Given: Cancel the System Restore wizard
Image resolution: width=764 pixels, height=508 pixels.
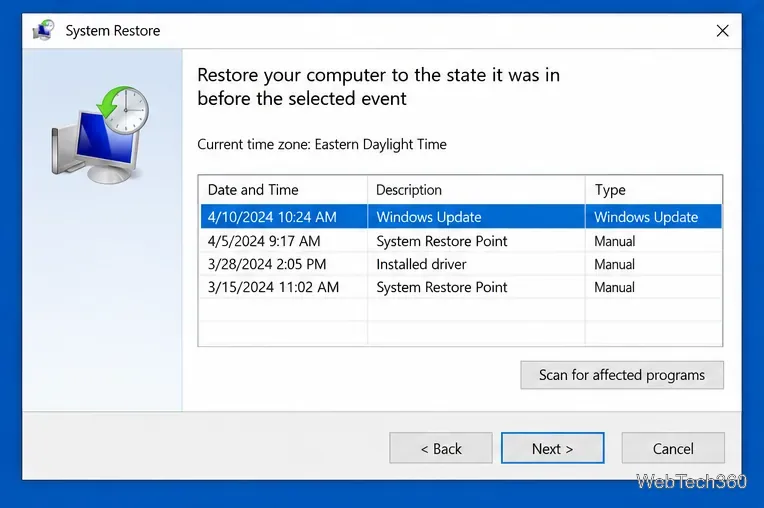Looking at the screenshot, I should 673,448.
